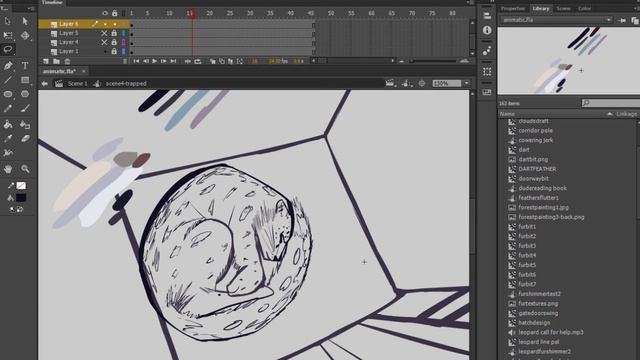
Task: Toggle the lock on Layer 5
Action: tap(114, 33)
